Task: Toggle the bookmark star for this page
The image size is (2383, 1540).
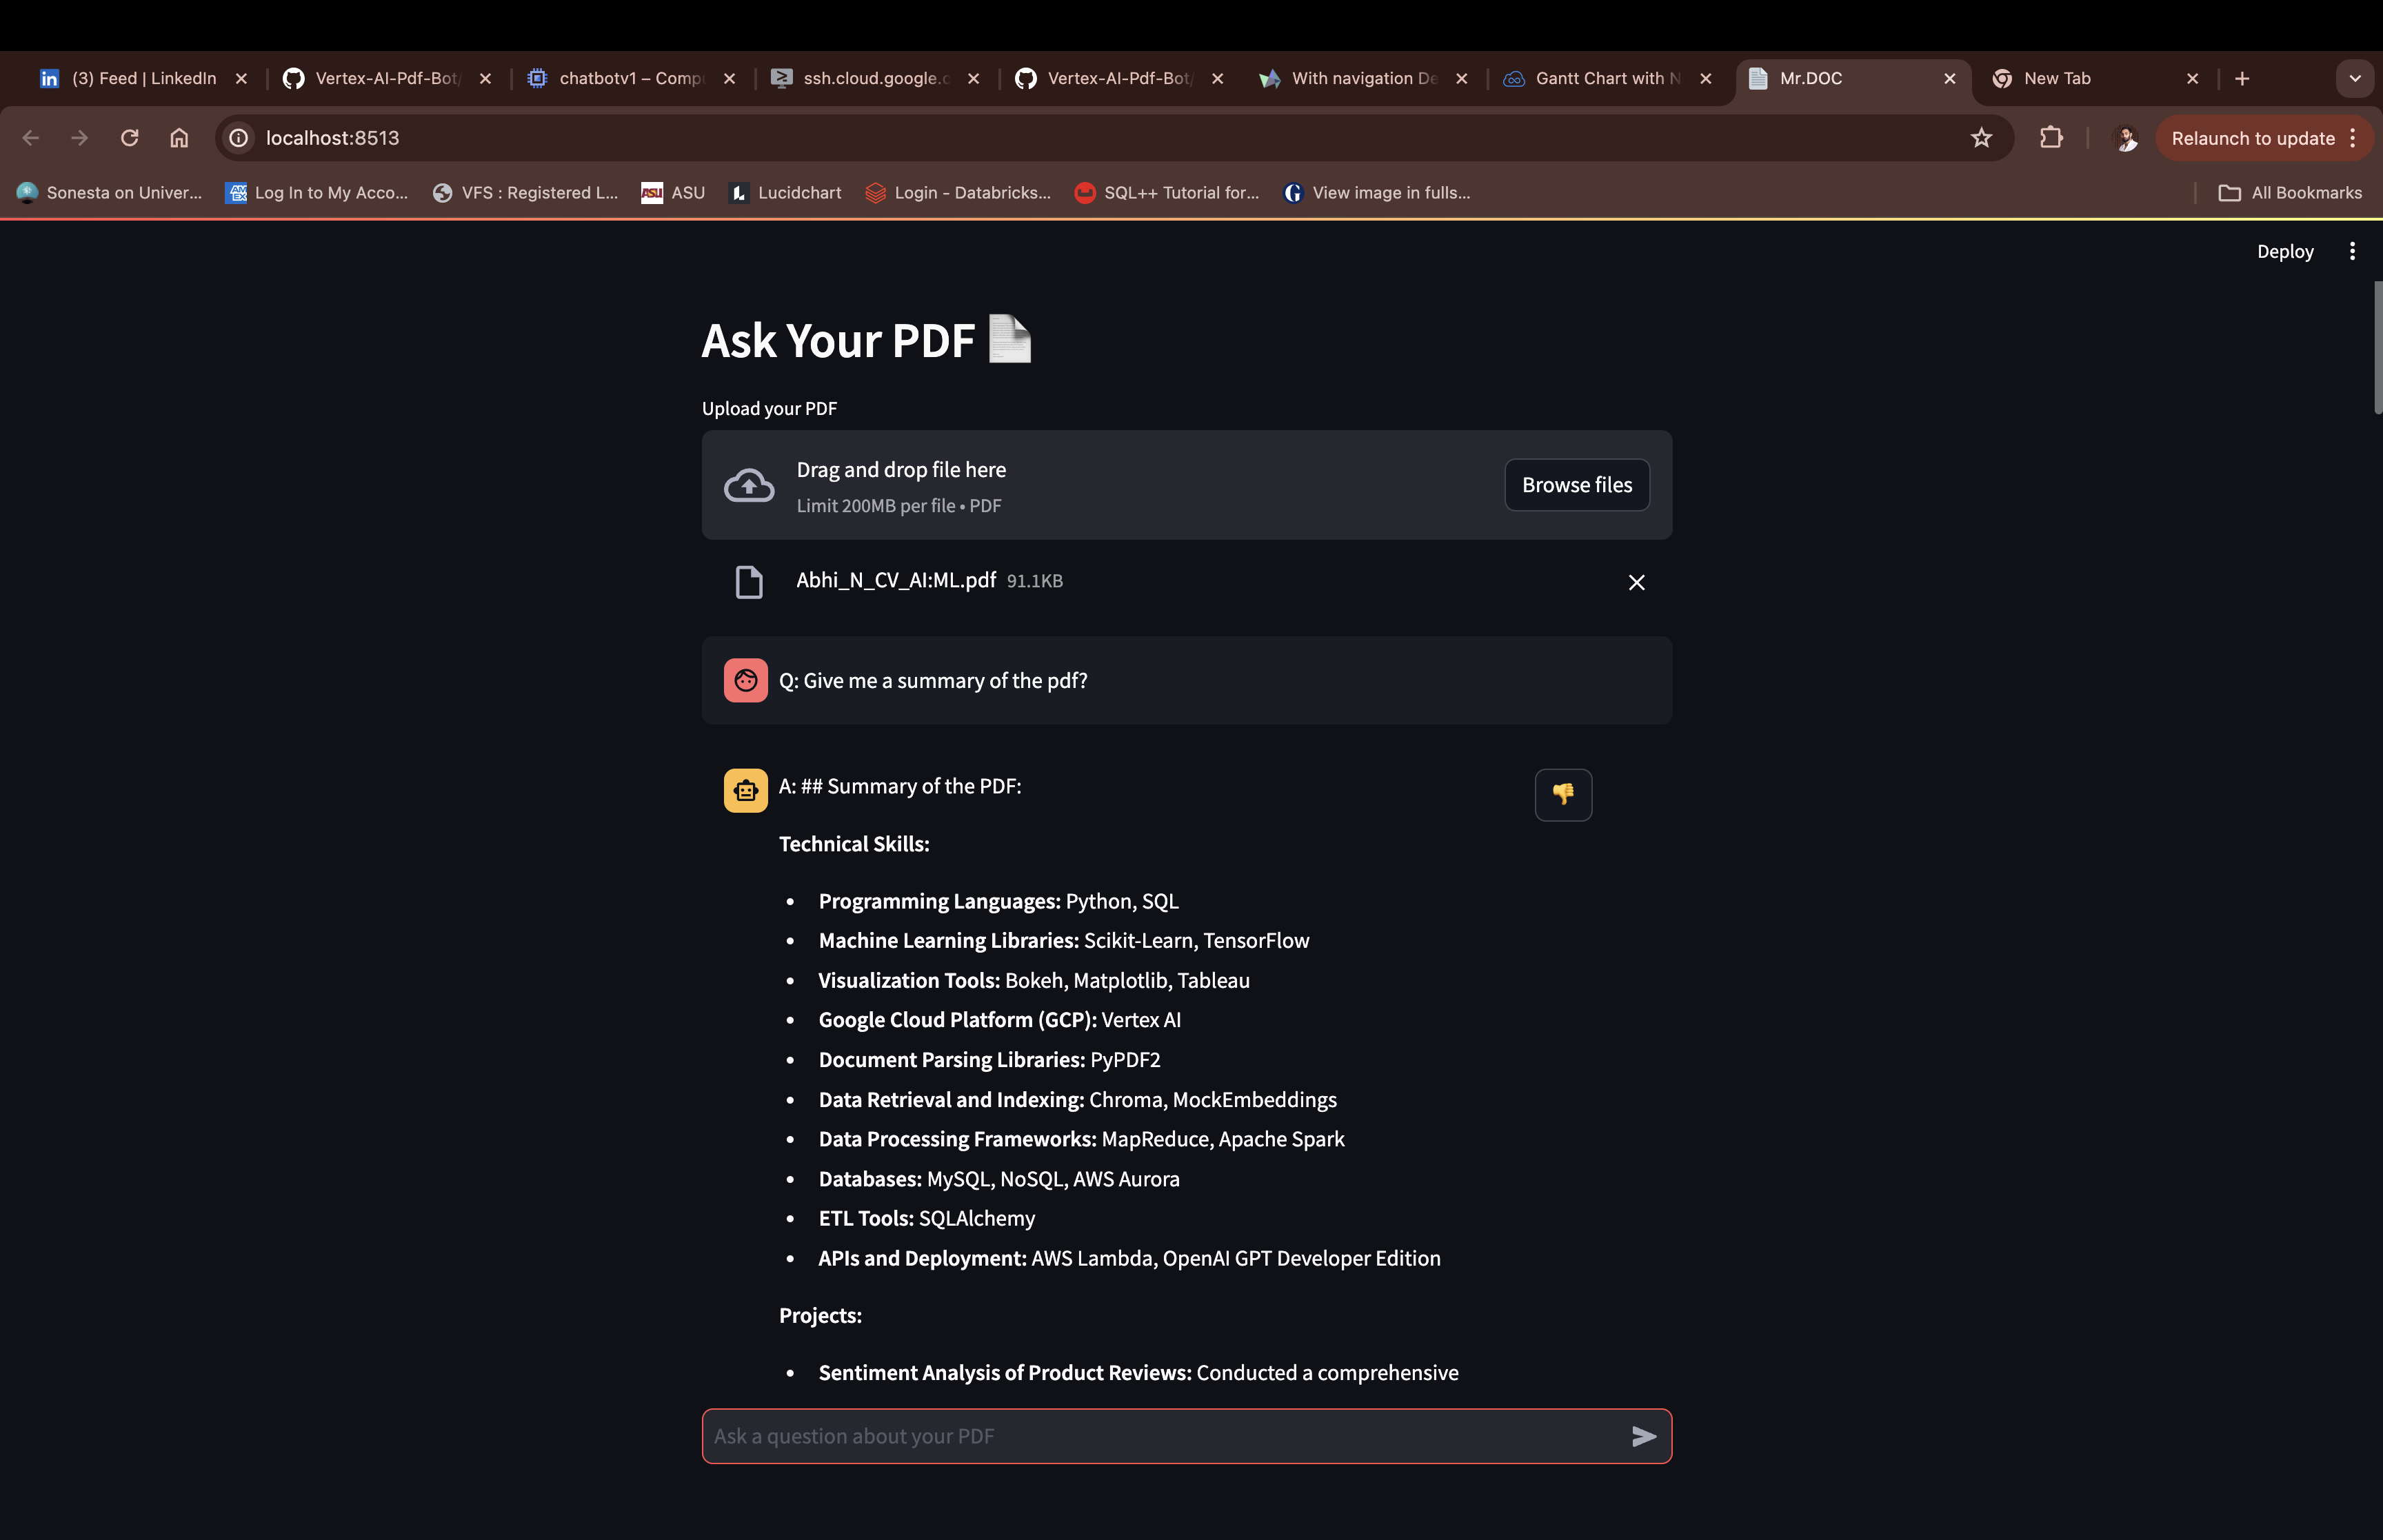Action: click(1981, 138)
